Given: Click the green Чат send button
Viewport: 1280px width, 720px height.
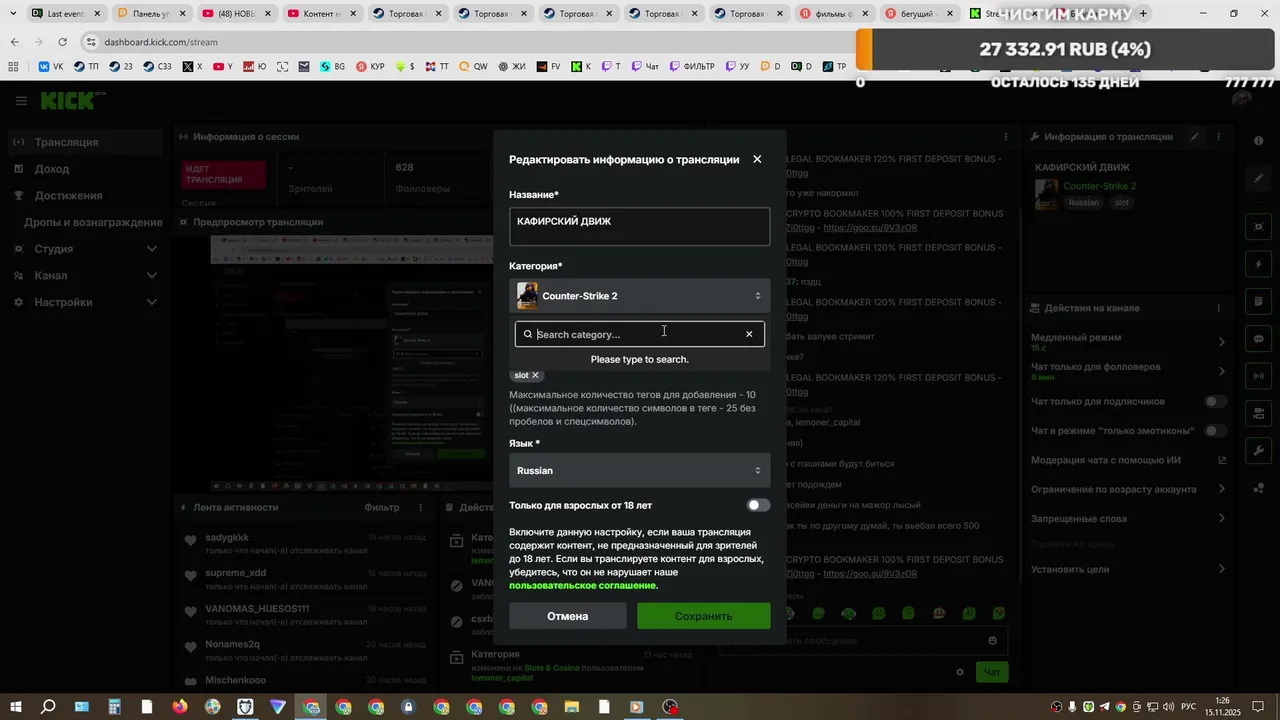Looking at the screenshot, I should pos(992,672).
